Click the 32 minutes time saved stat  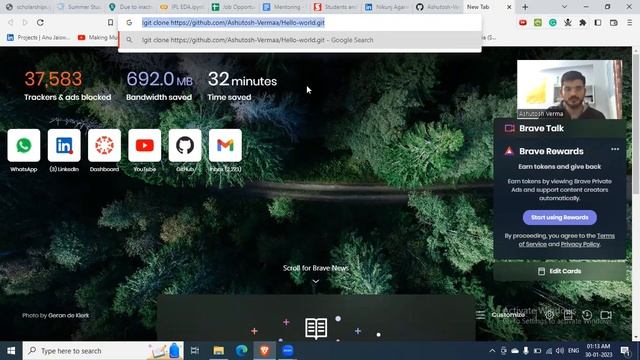(242, 86)
